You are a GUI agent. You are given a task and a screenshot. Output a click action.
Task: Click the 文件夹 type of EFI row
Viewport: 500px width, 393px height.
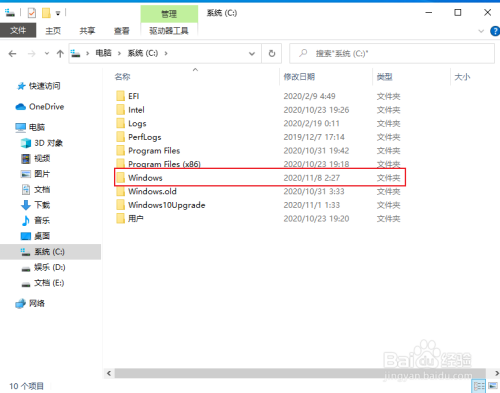pos(388,96)
